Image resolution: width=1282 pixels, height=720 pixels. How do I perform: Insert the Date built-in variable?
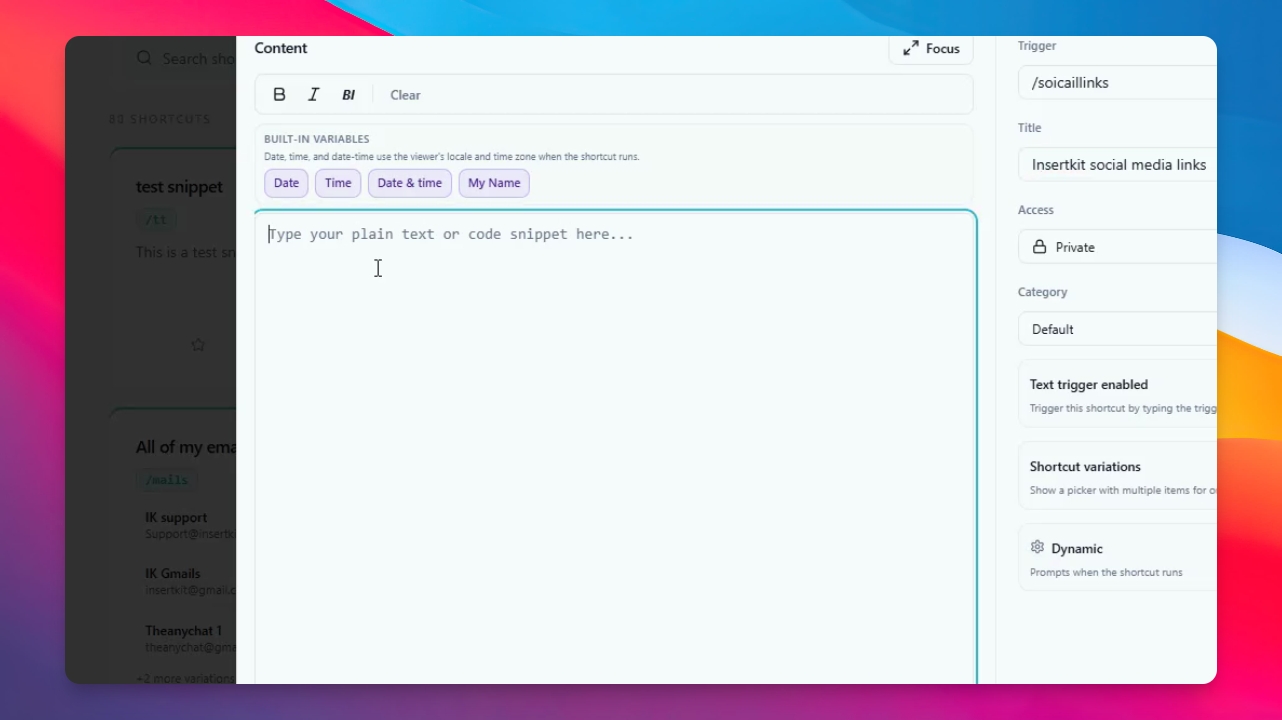[x=286, y=183]
